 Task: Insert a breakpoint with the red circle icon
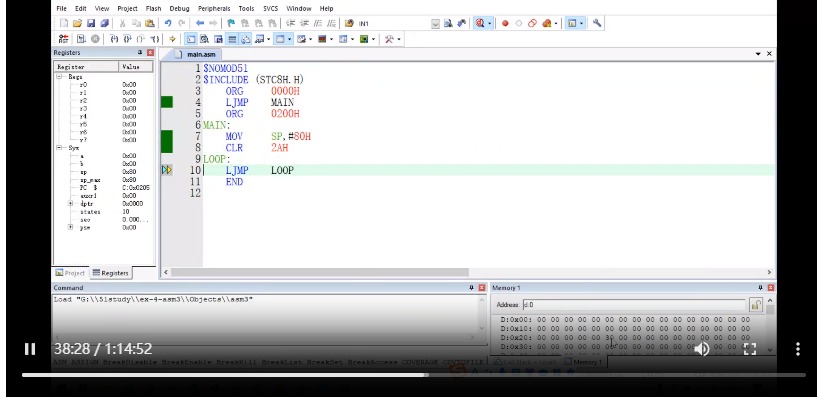pyautogui.click(x=505, y=23)
